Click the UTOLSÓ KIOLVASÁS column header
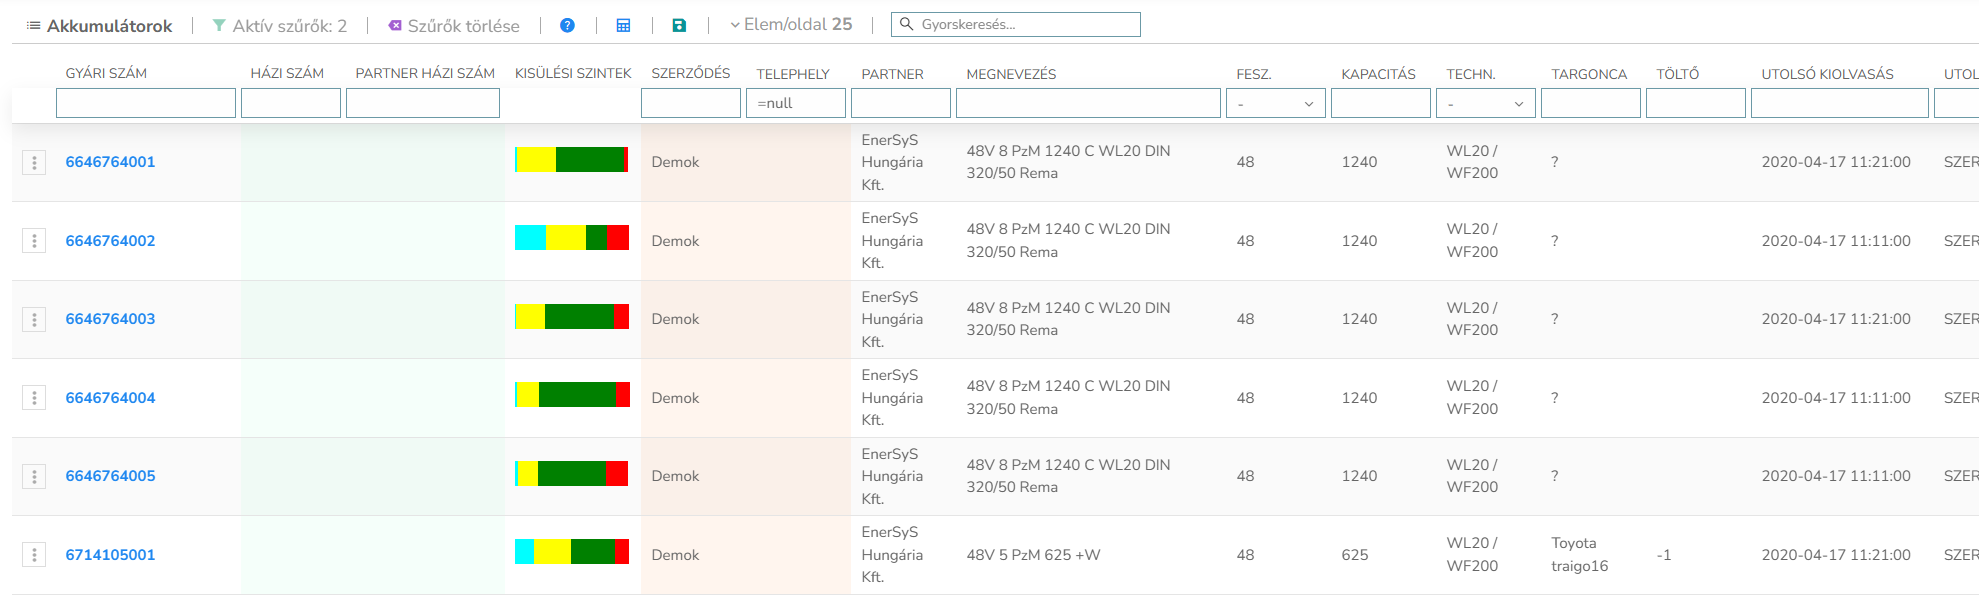The width and height of the screenshot is (1979, 612). click(x=1827, y=74)
